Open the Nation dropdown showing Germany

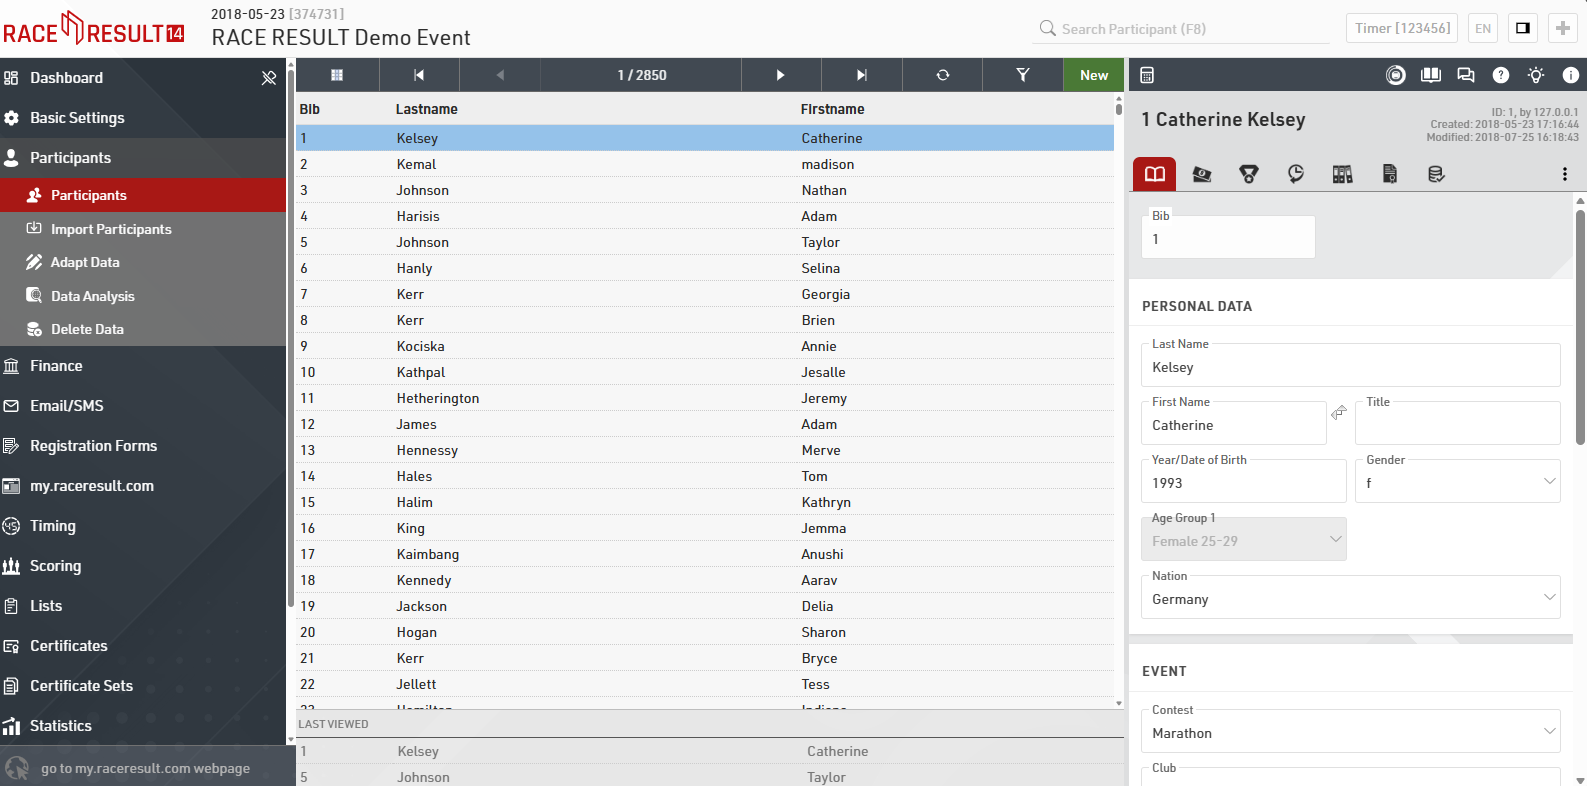pos(1549,598)
